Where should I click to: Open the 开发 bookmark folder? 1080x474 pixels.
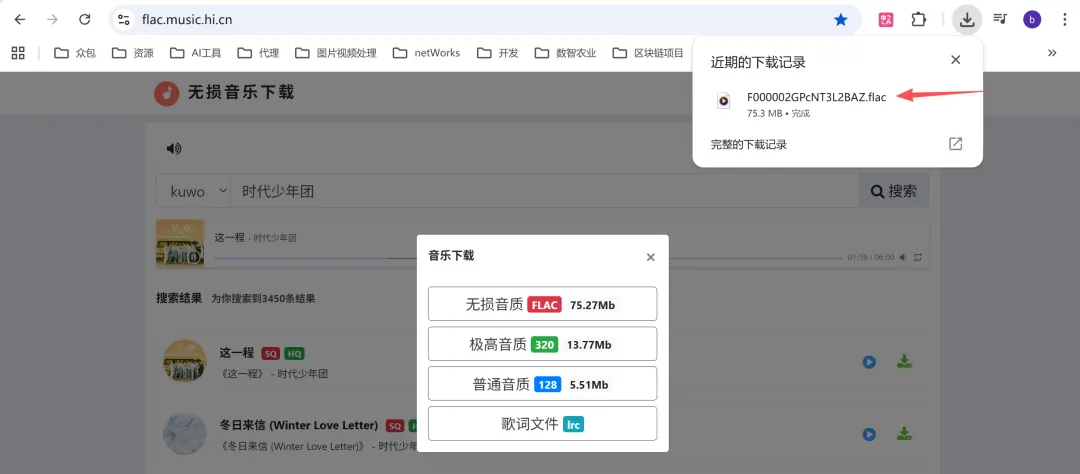click(x=497, y=52)
